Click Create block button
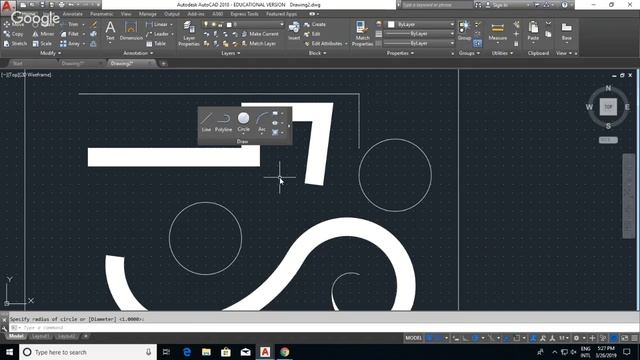This screenshot has height=360, width=640. click(x=315, y=24)
